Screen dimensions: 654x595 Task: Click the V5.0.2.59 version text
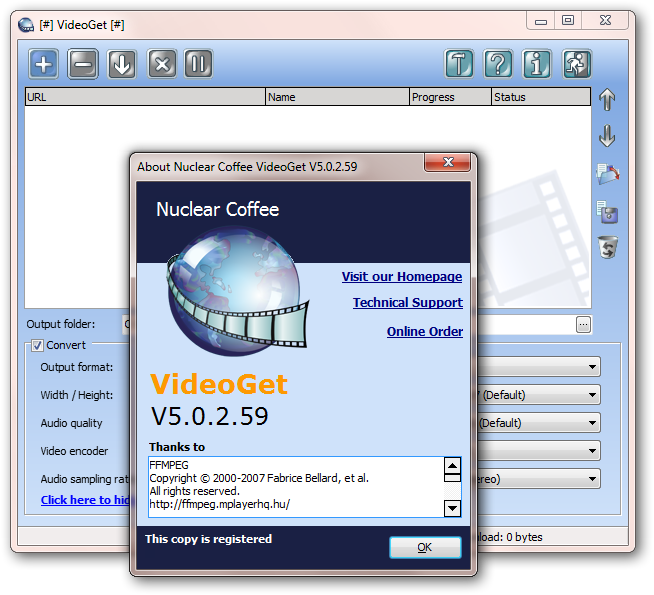pos(209,416)
